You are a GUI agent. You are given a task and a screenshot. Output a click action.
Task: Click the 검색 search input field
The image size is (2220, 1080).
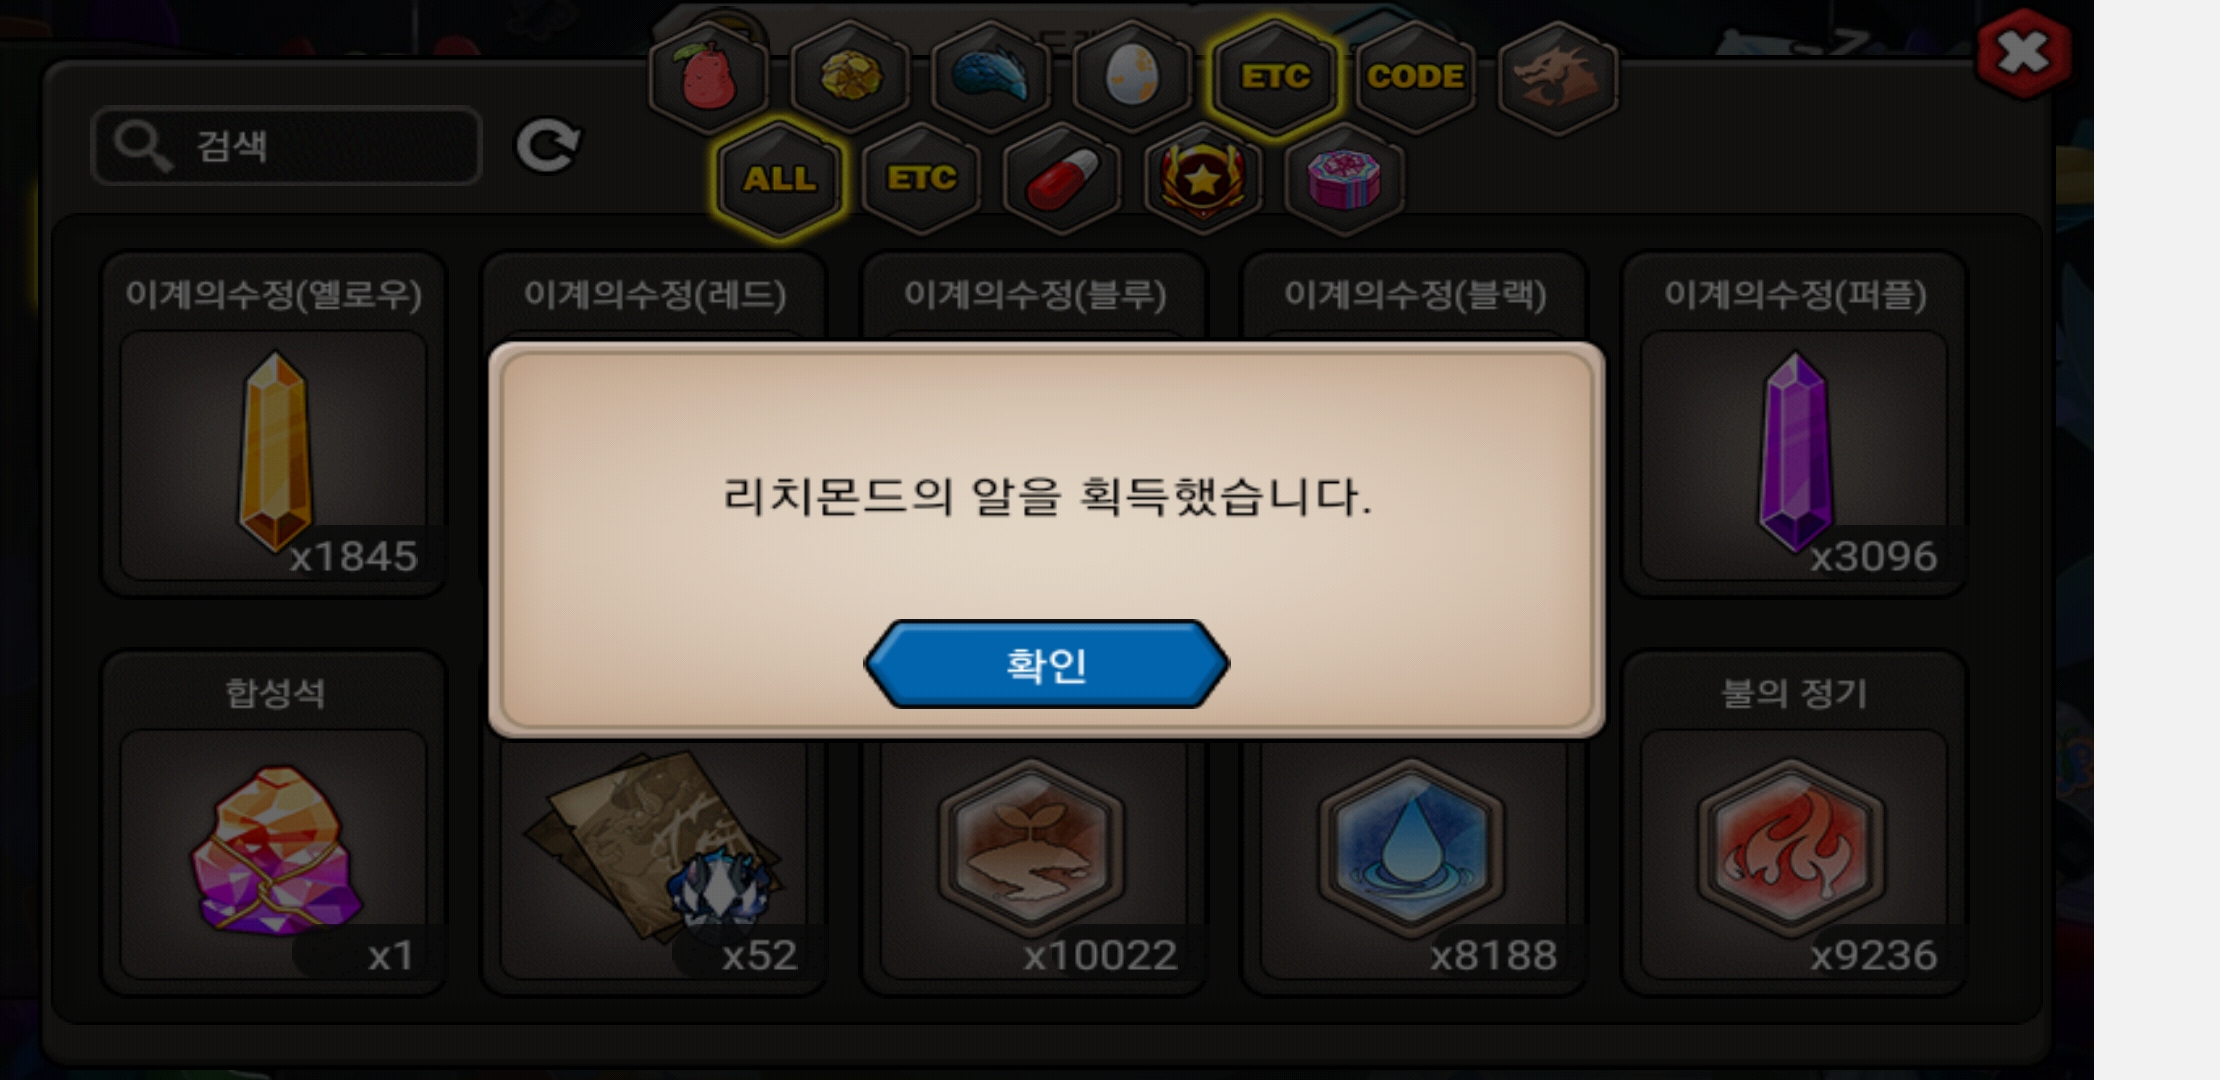[287, 146]
